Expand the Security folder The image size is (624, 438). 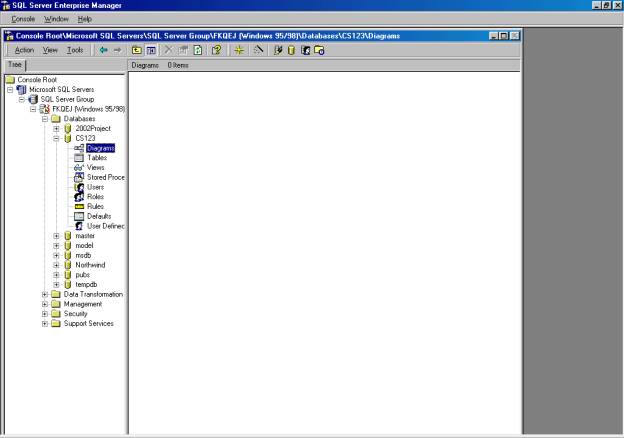[x=45, y=313]
